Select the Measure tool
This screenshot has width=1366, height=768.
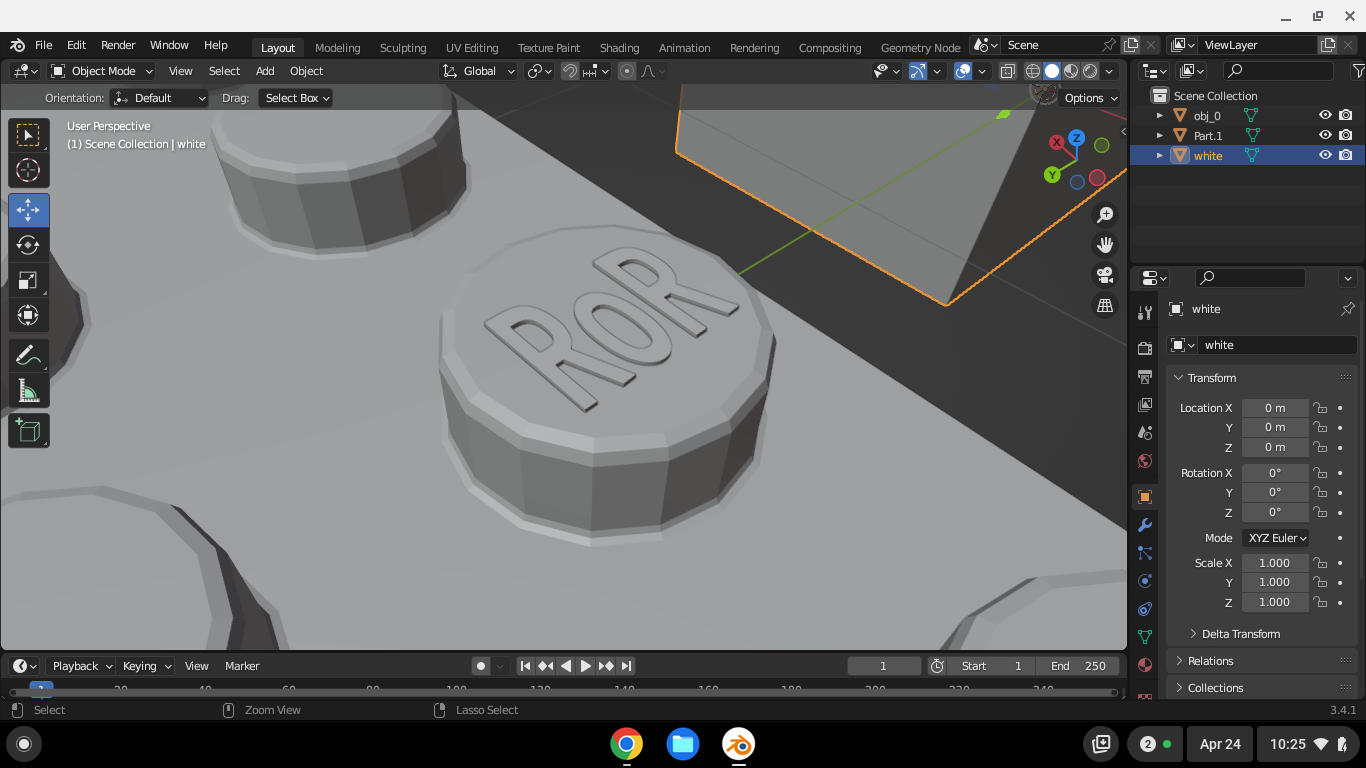pyautogui.click(x=28, y=391)
